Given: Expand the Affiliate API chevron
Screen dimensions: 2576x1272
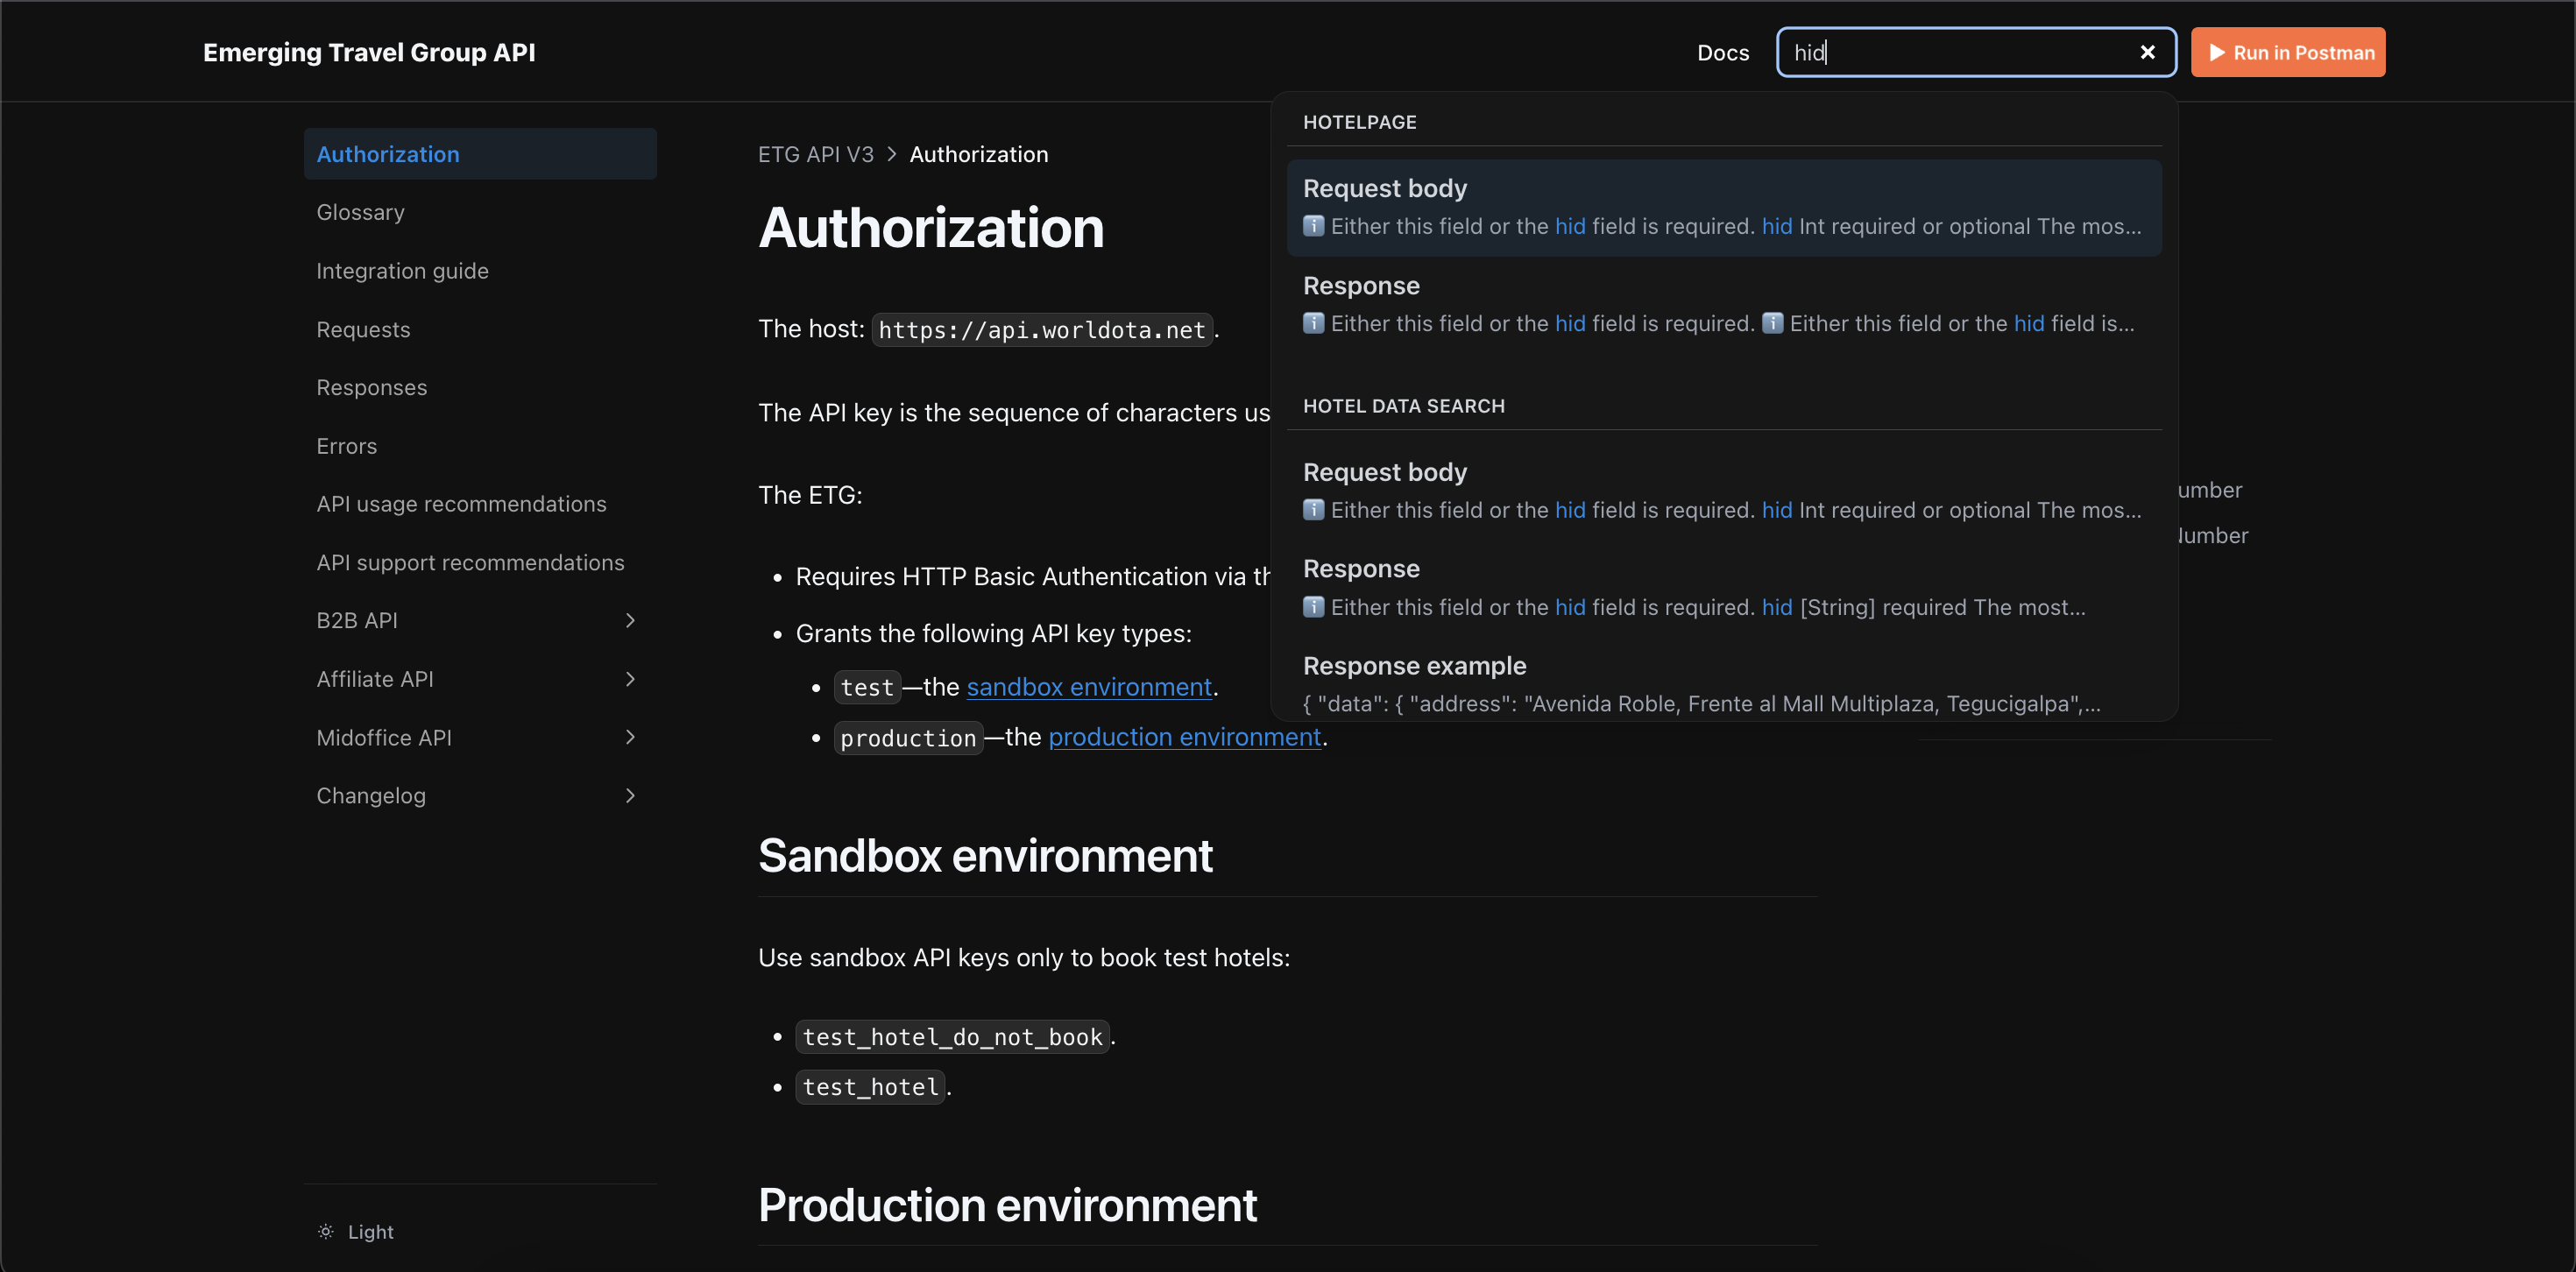Looking at the screenshot, I should pyautogui.click(x=630, y=679).
